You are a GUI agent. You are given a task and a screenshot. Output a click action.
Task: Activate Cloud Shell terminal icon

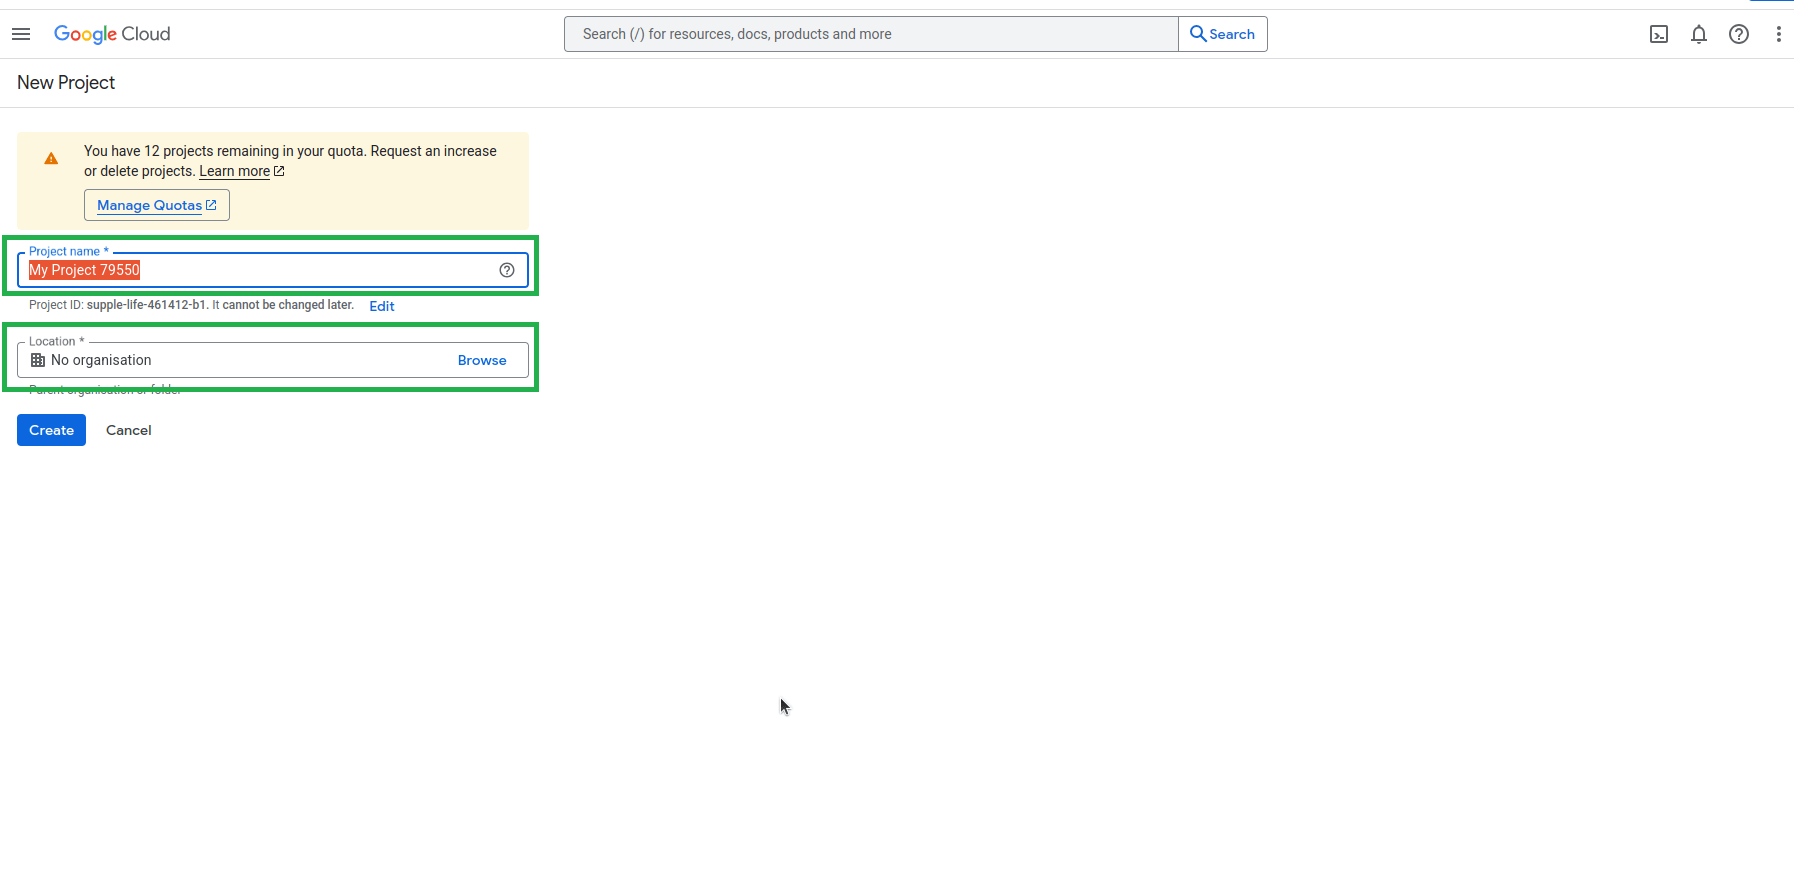click(1659, 34)
